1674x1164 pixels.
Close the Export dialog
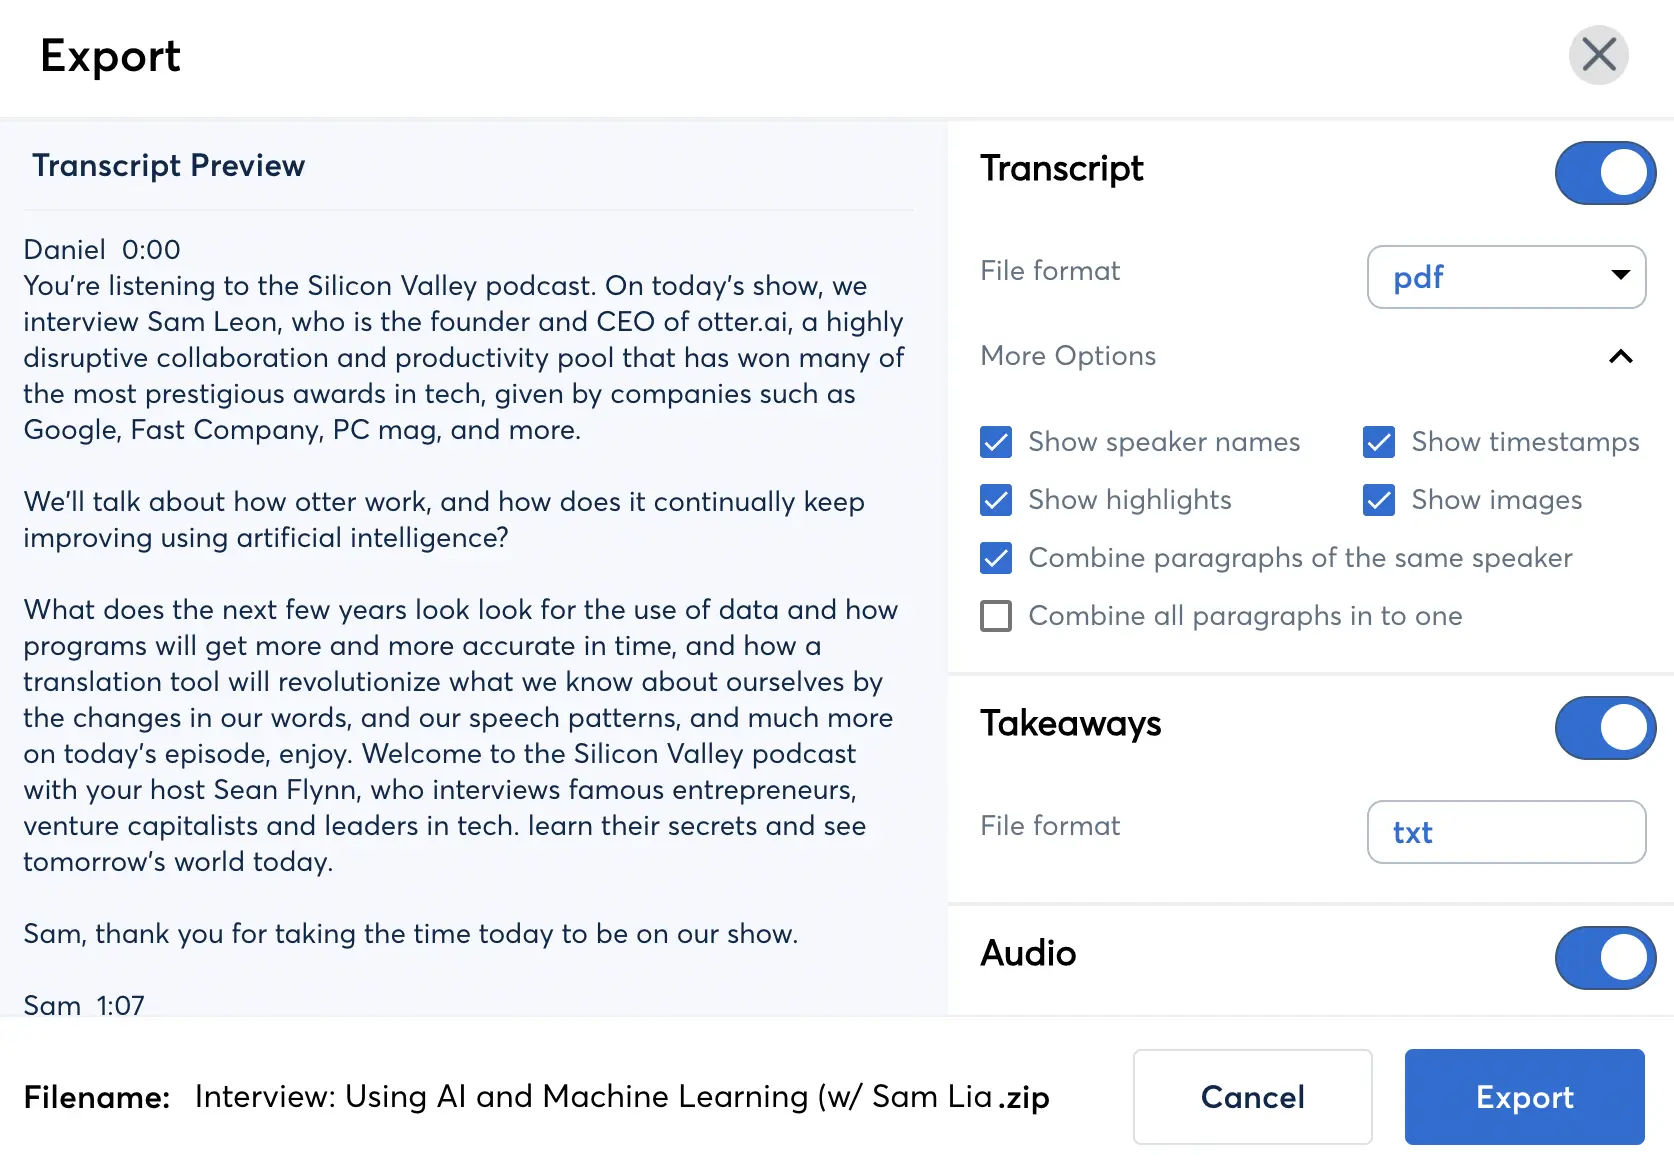(x=1598, y=56)
